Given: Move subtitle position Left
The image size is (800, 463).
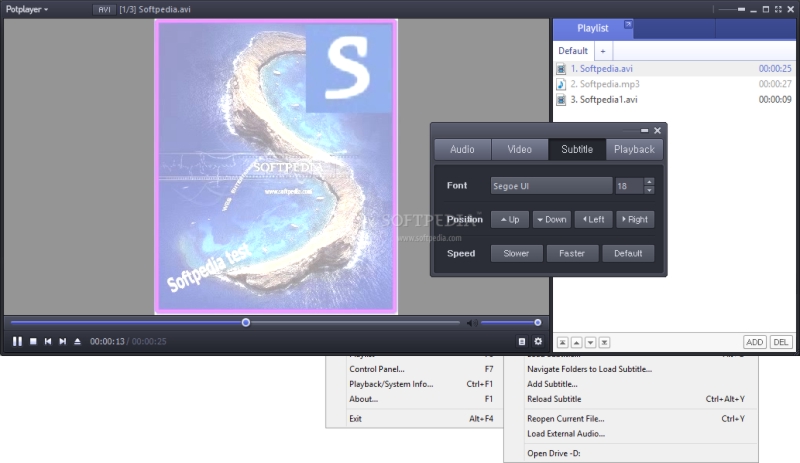Looking at the screenshot, I should 593,220.
